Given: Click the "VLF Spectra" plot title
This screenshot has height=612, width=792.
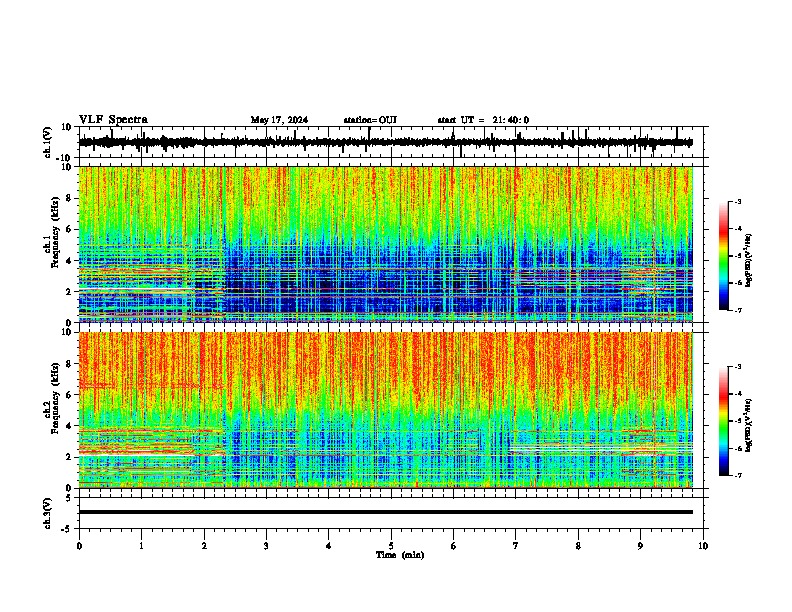Looking at the screenshot, I should tap(113, 120).
